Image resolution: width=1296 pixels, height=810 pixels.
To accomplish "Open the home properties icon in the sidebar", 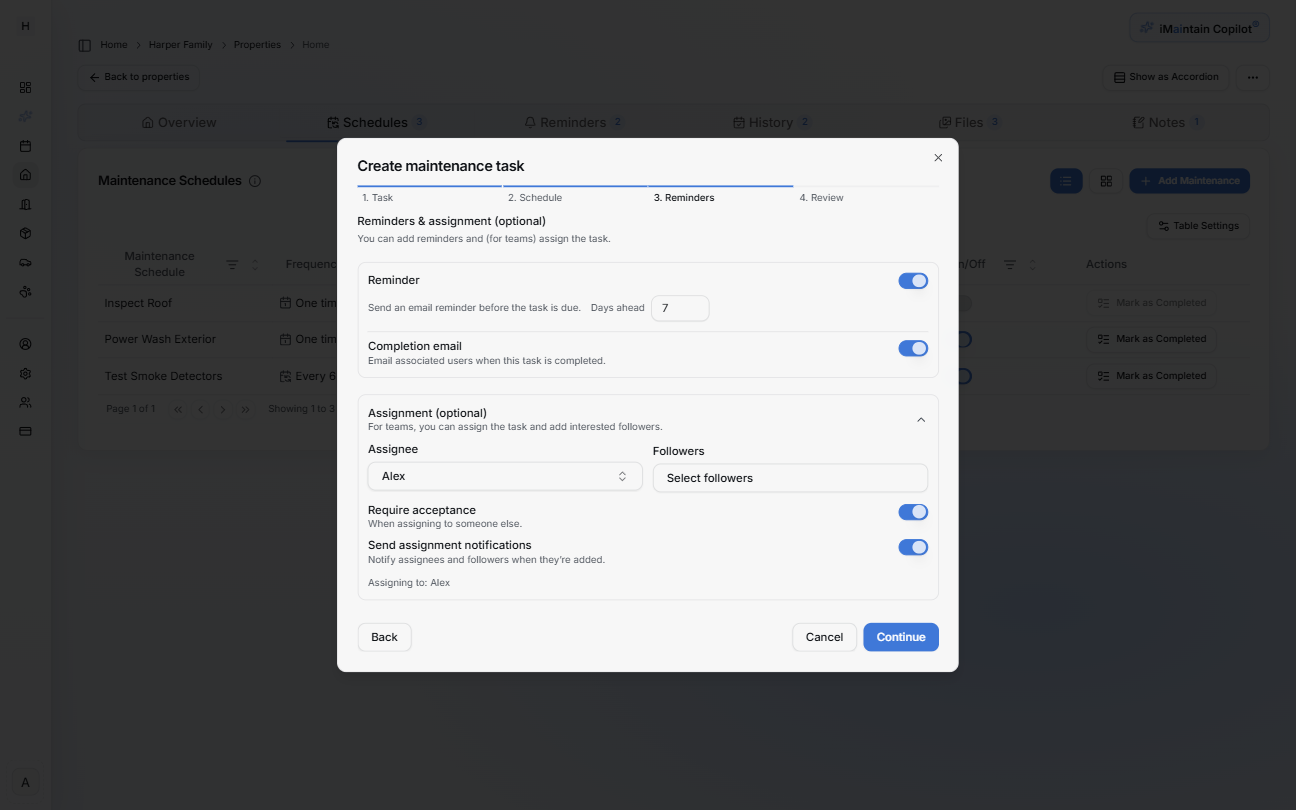I will 25,175.
